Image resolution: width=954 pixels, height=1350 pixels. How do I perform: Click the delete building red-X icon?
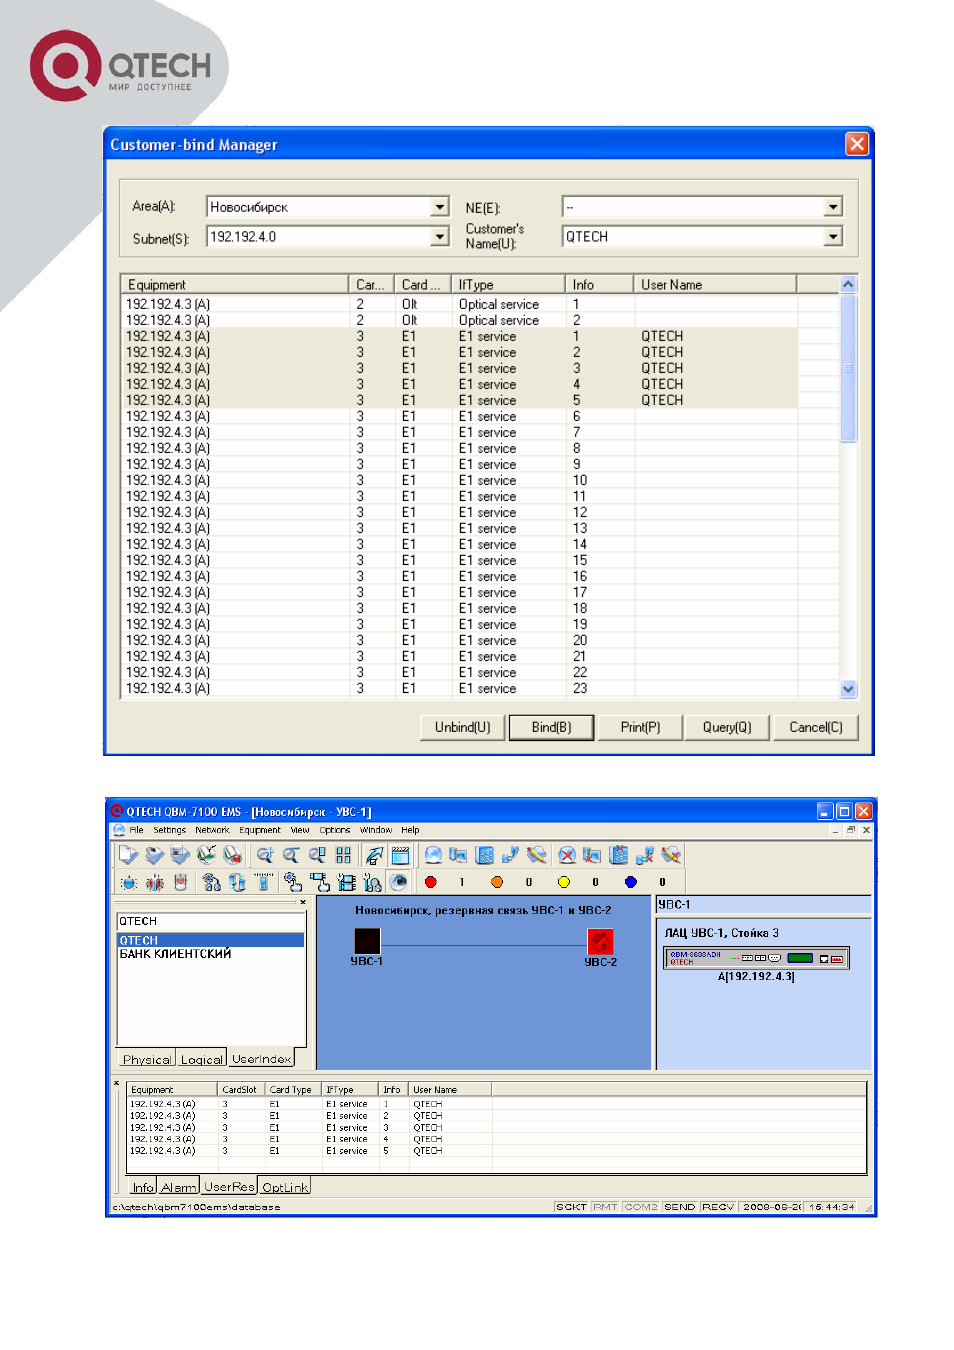619,855
